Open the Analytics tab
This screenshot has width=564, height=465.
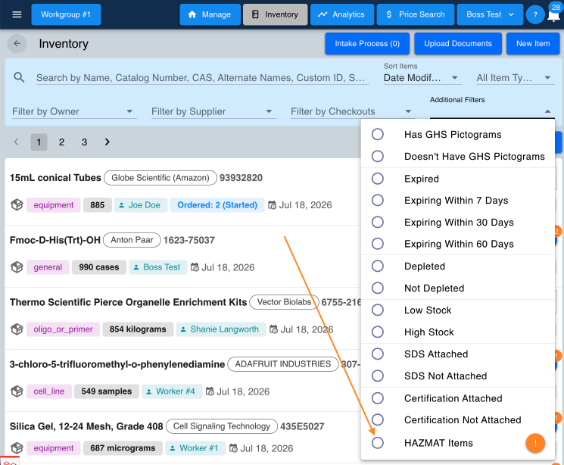pyautogui.click(x=342, y=15)
